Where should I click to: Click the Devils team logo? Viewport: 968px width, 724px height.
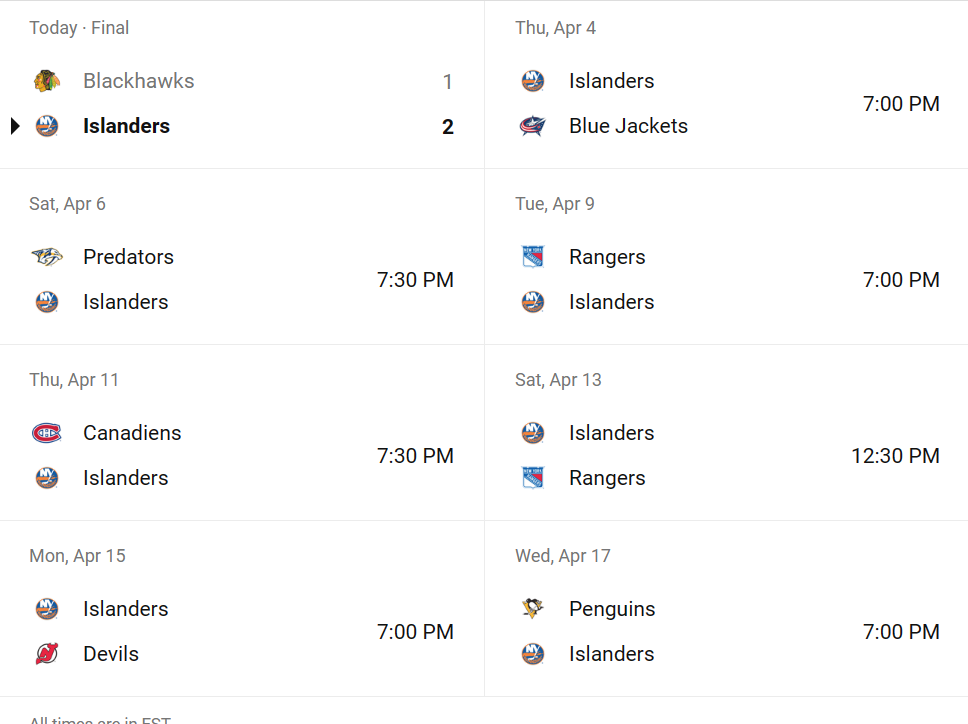pyautogui.click(x=46, y=654)
